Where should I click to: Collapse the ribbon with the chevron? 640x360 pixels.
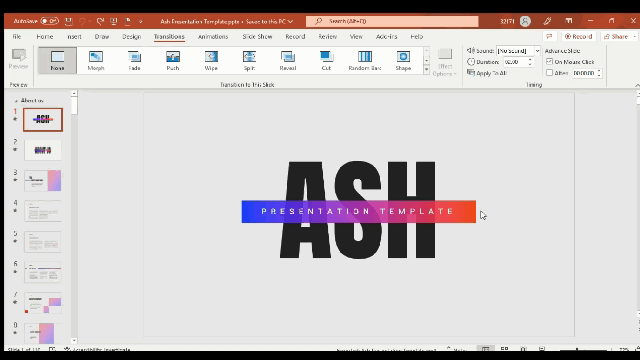637,85
